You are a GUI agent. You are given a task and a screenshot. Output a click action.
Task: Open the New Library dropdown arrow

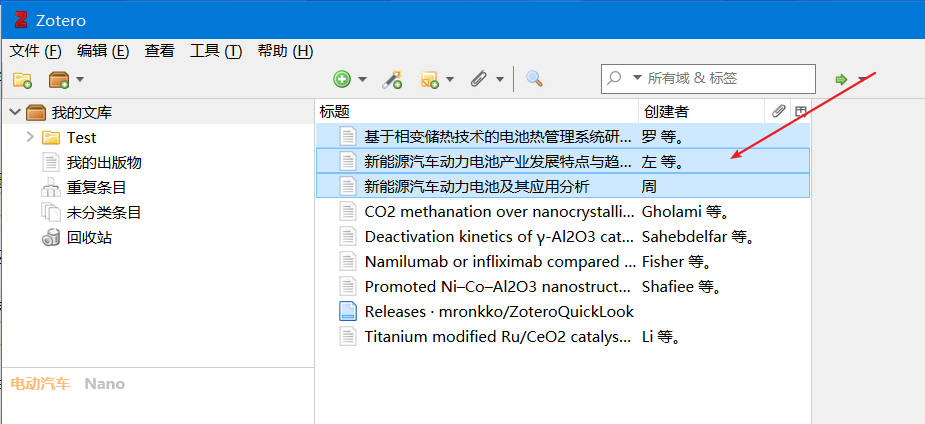point(80,79)
